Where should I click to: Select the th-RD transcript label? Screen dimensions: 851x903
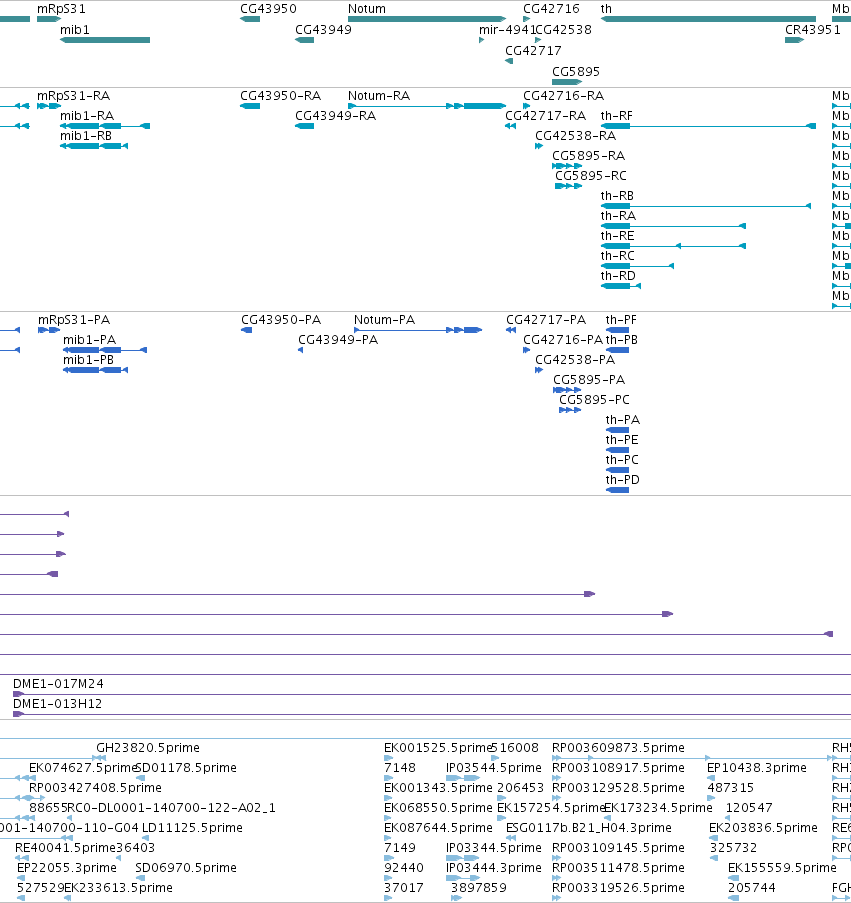click(618, 276)
